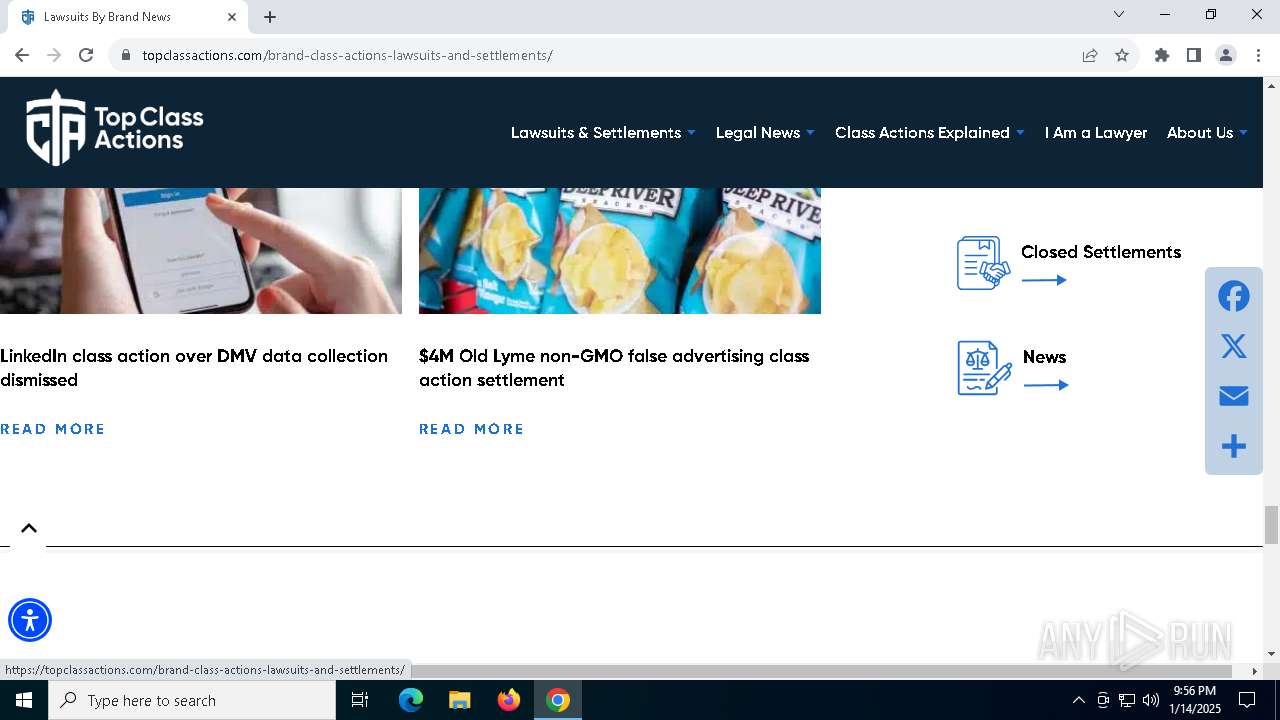Share page via email icon
Screen dimensions: 1280x720
(1233, 396)
